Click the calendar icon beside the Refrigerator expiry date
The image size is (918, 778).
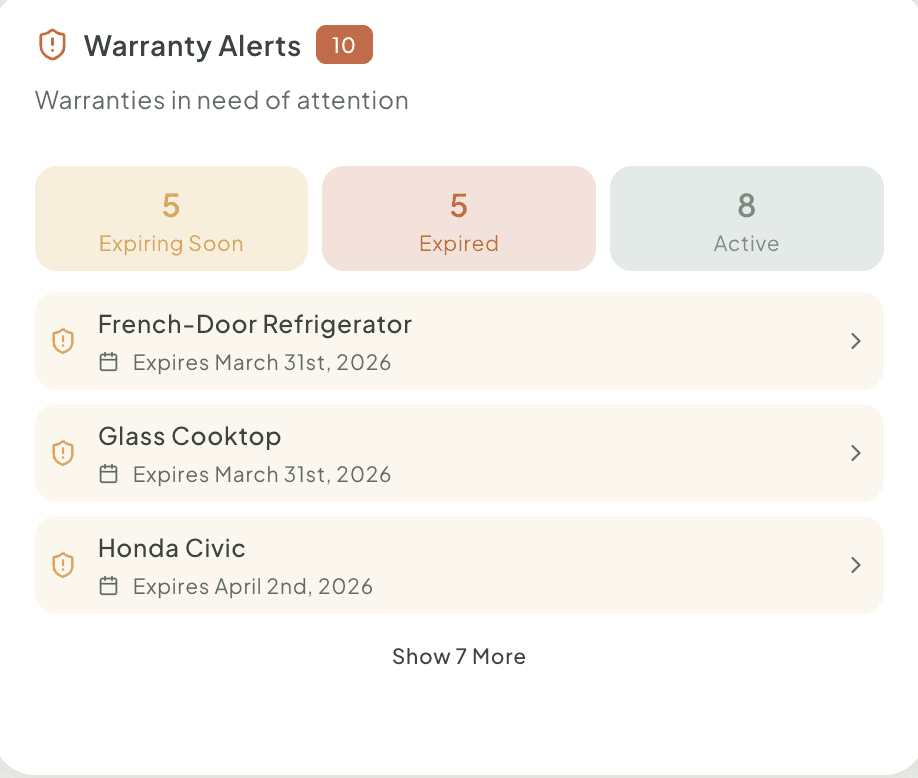tap(109, 362)
